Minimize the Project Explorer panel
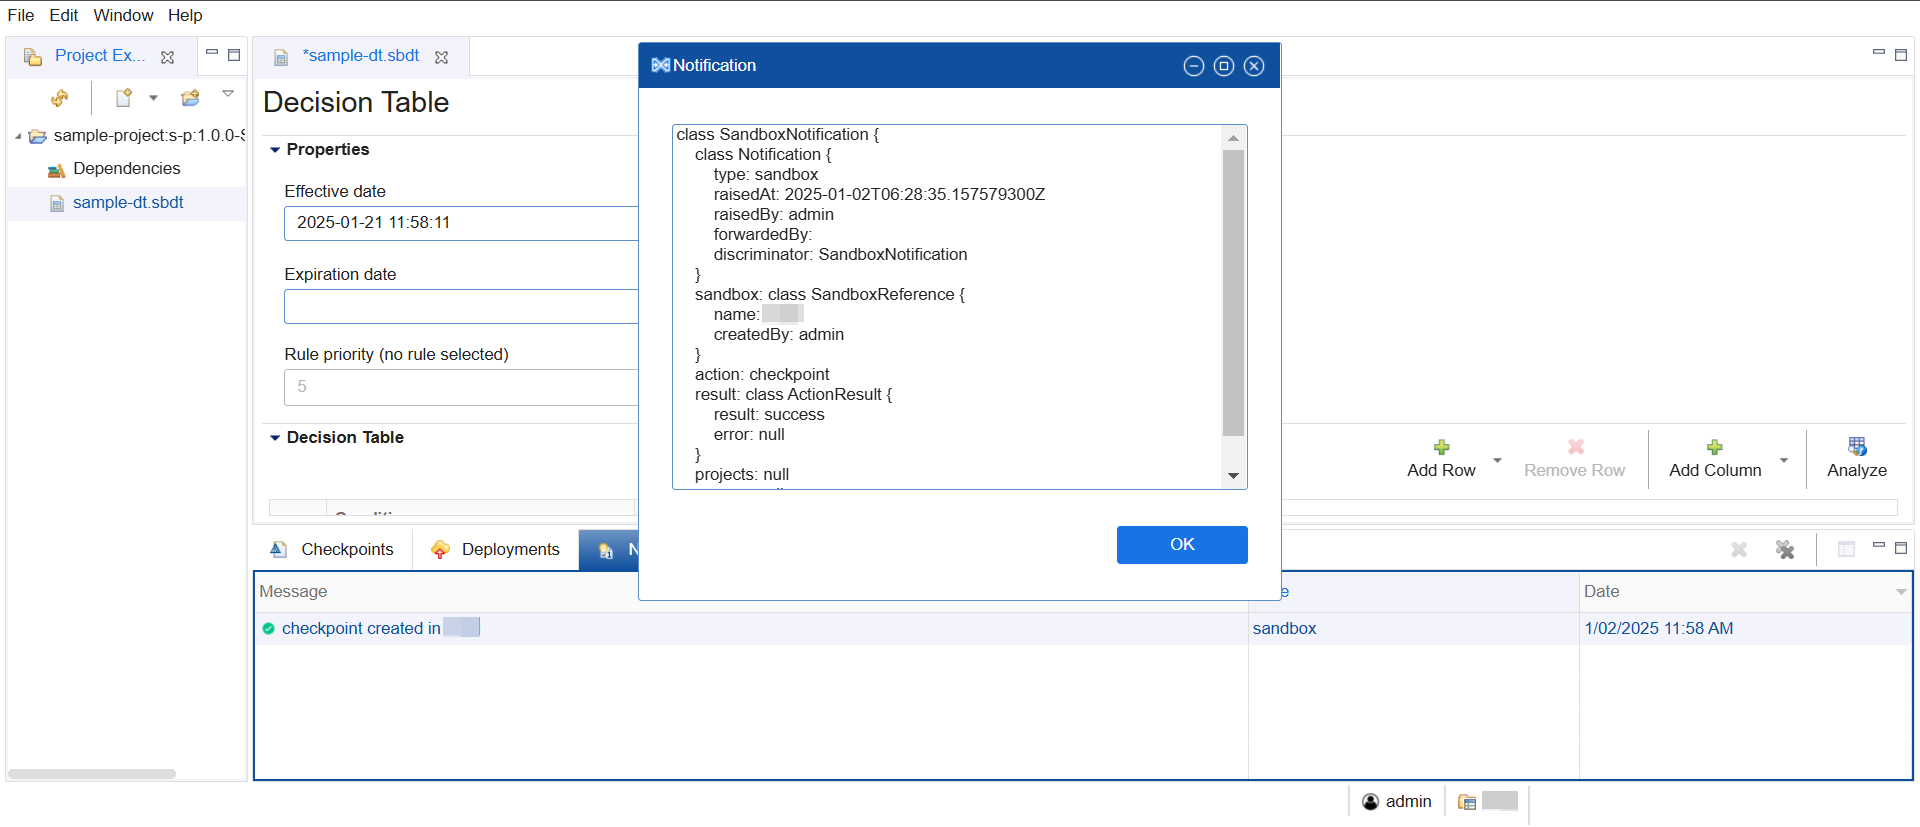The height and width of the screenshot is (827, 1920). (x=212, y=53)
